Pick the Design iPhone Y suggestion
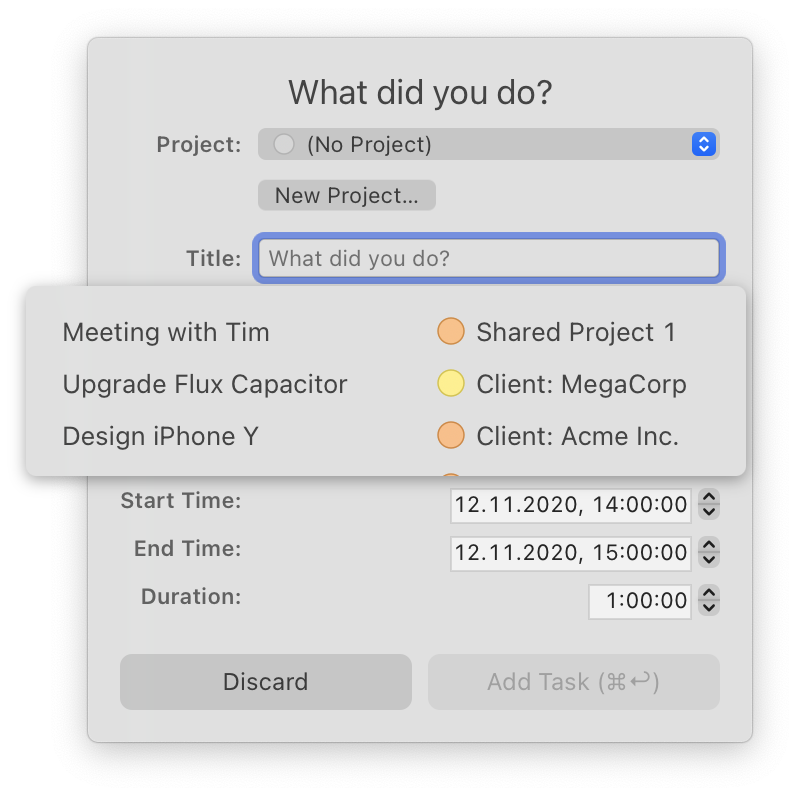 pos(162,436)
